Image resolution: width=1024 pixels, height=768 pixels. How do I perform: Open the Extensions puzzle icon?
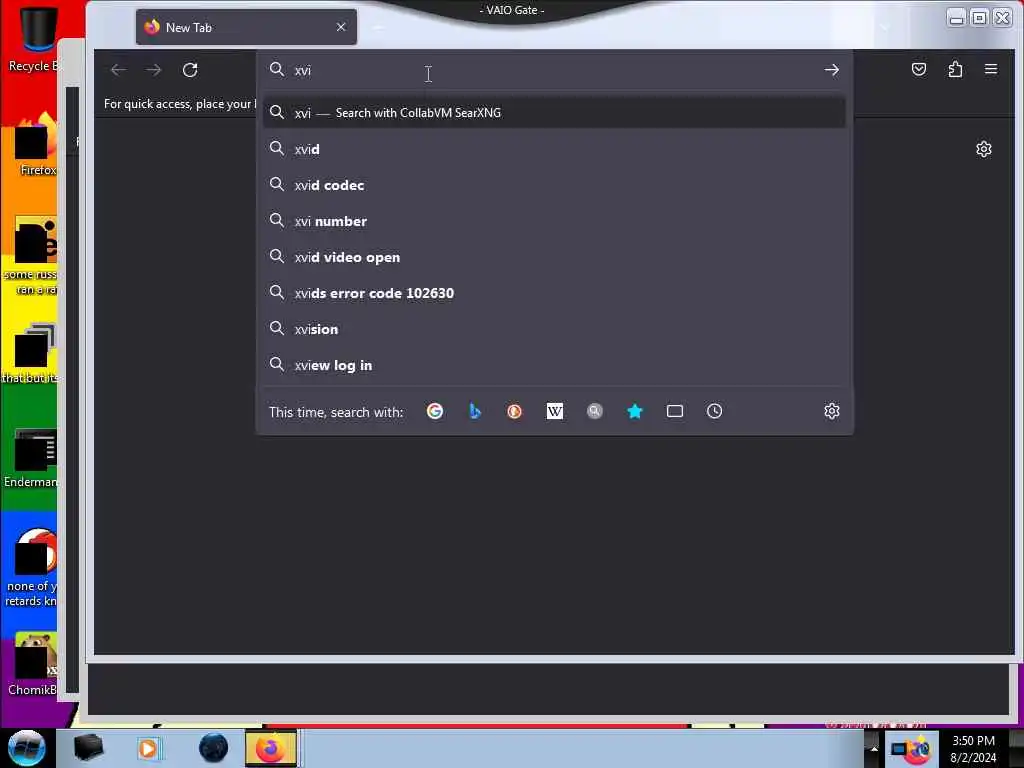pos(955,69)
